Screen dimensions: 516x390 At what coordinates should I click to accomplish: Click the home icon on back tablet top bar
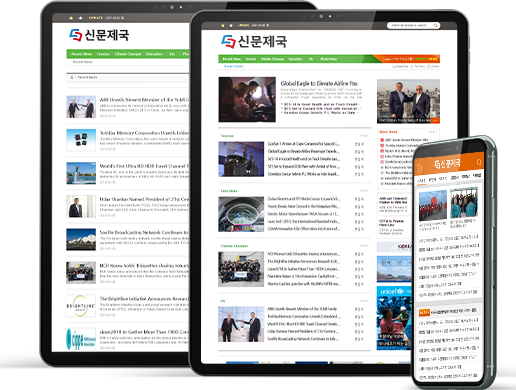tap(71, 18)
